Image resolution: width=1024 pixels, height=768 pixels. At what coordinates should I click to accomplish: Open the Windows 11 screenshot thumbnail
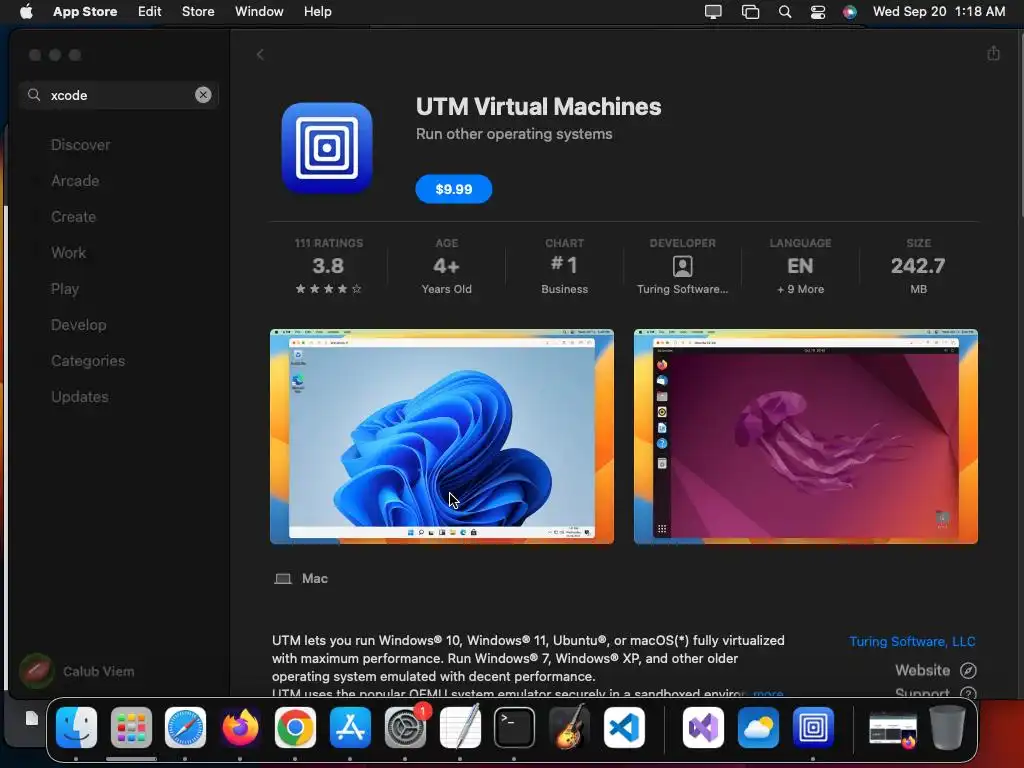pyautogui.click(x=442, y=436)
